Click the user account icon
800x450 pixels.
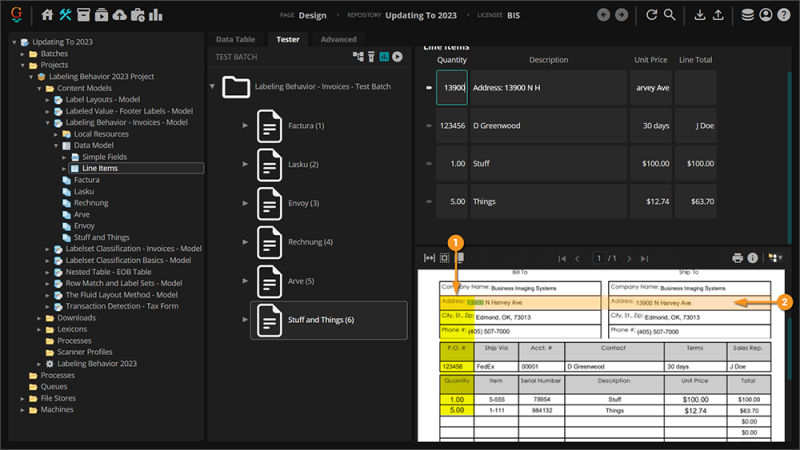point(766,15)
